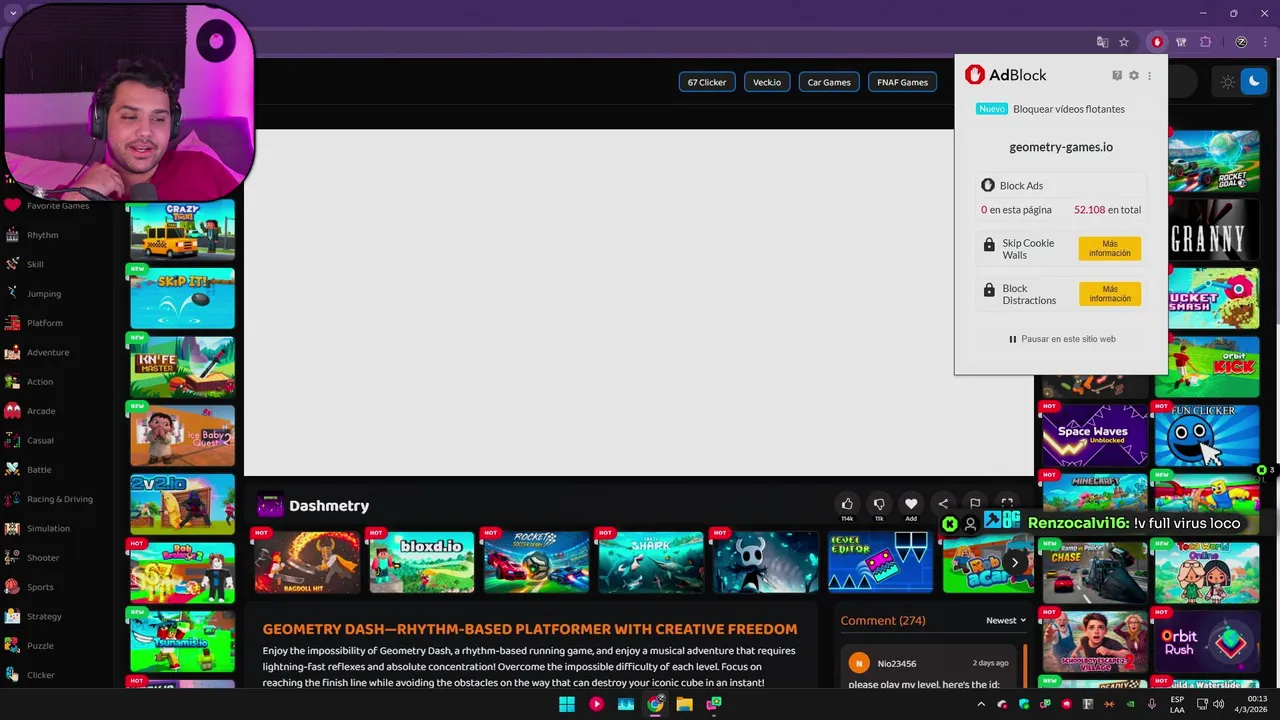Open Space Waves Unblocked thumbnail
1280x720 pixels.
(x=1095, y=436)
